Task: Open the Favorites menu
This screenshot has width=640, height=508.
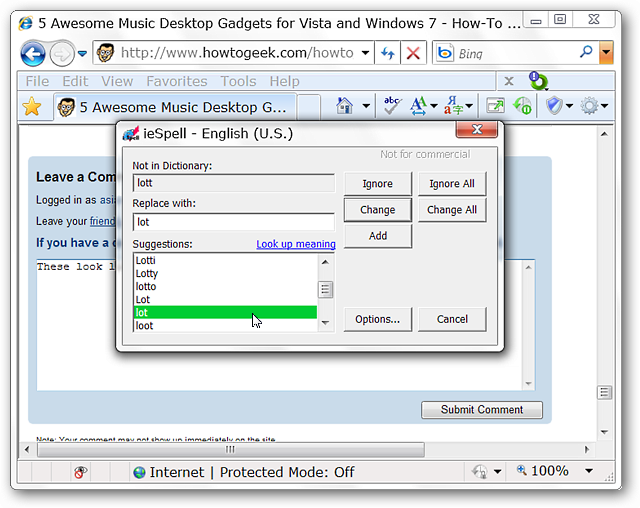Action: pyautogui.click(x=177, y=81)
